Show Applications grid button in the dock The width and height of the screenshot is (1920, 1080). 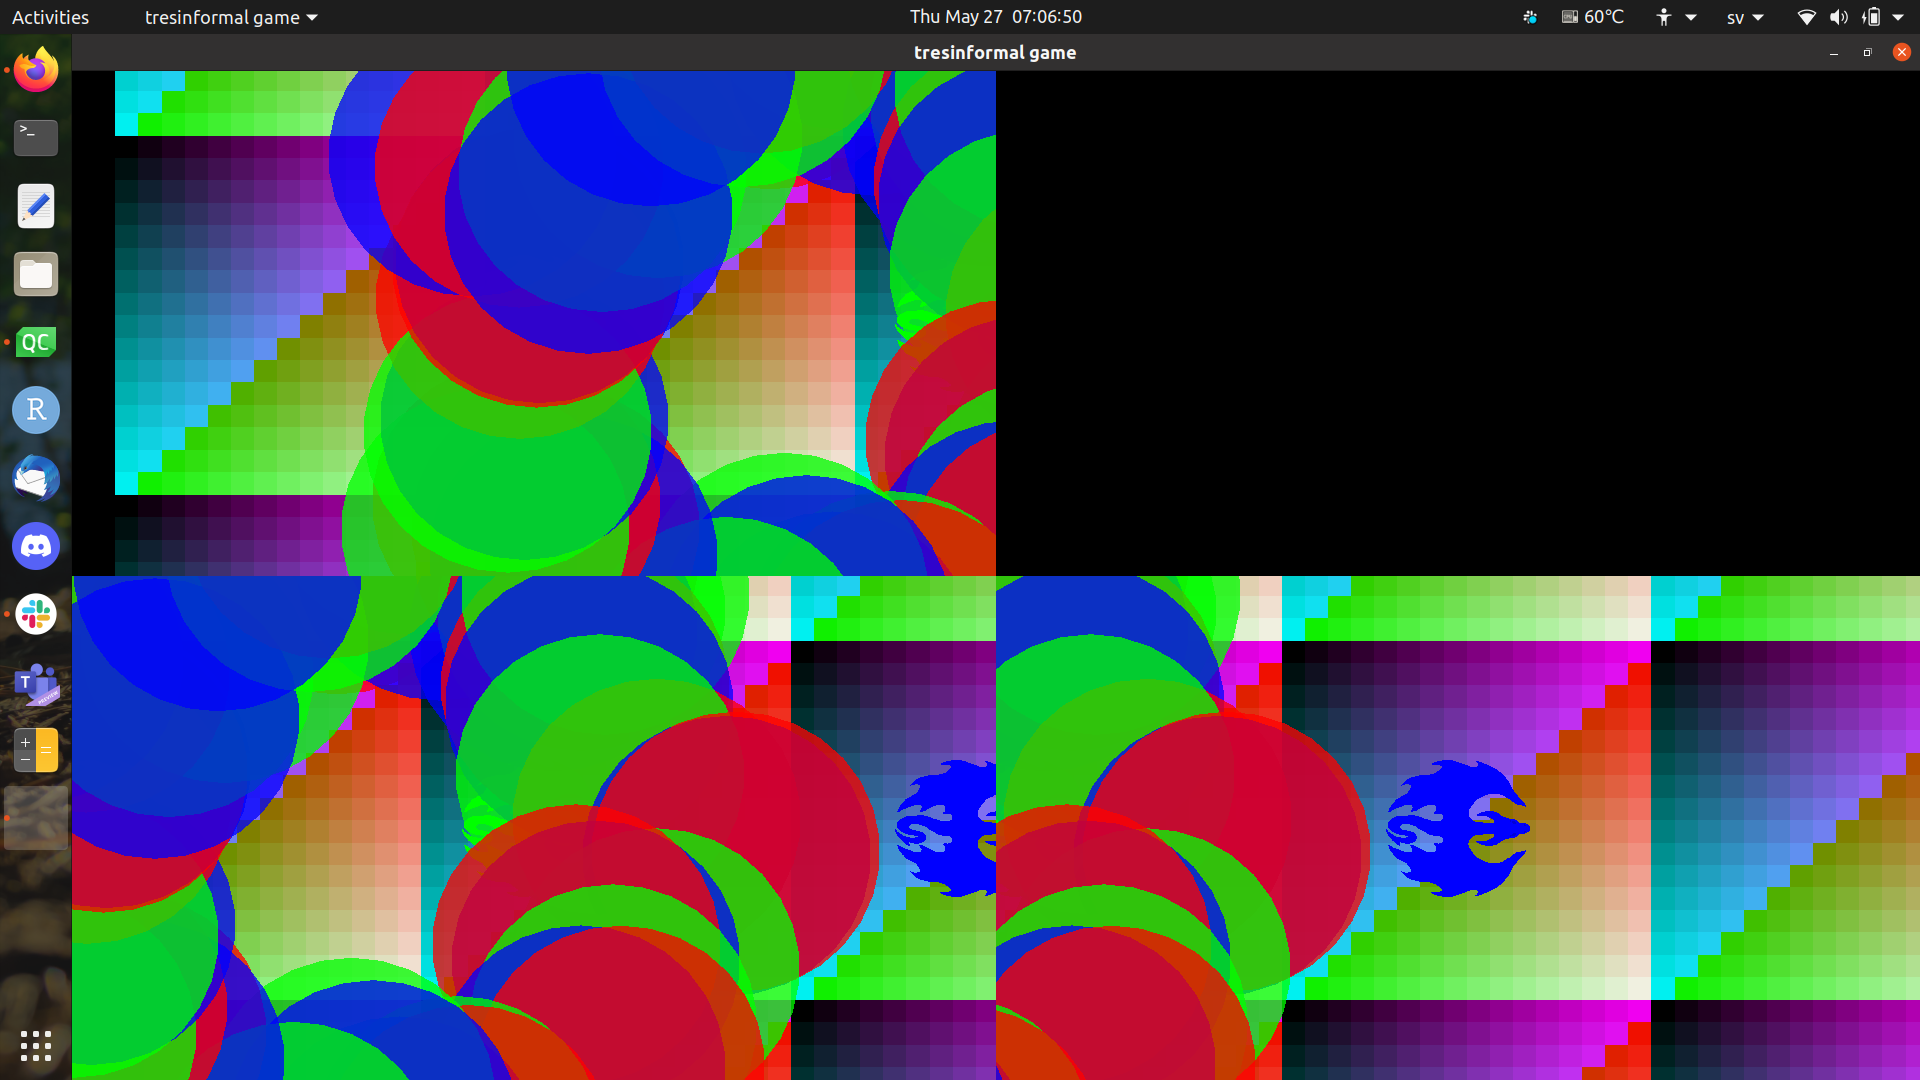[x=36, y=1046]
